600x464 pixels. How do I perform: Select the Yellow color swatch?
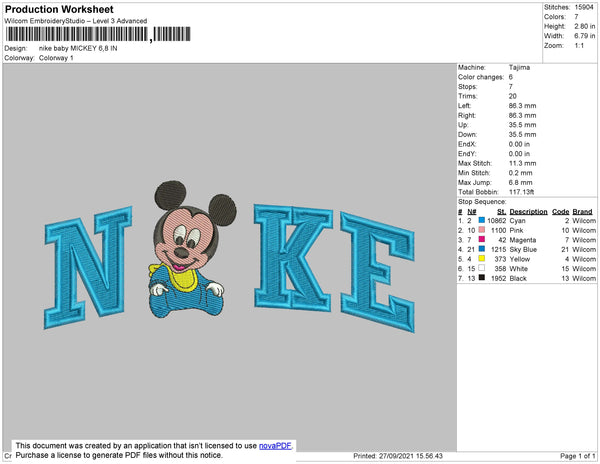click(x=481, y=259)
